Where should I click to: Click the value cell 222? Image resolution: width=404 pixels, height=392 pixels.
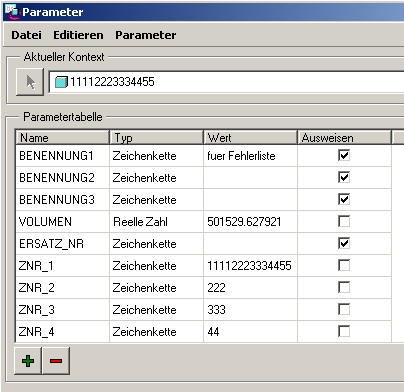pos(250,288)
